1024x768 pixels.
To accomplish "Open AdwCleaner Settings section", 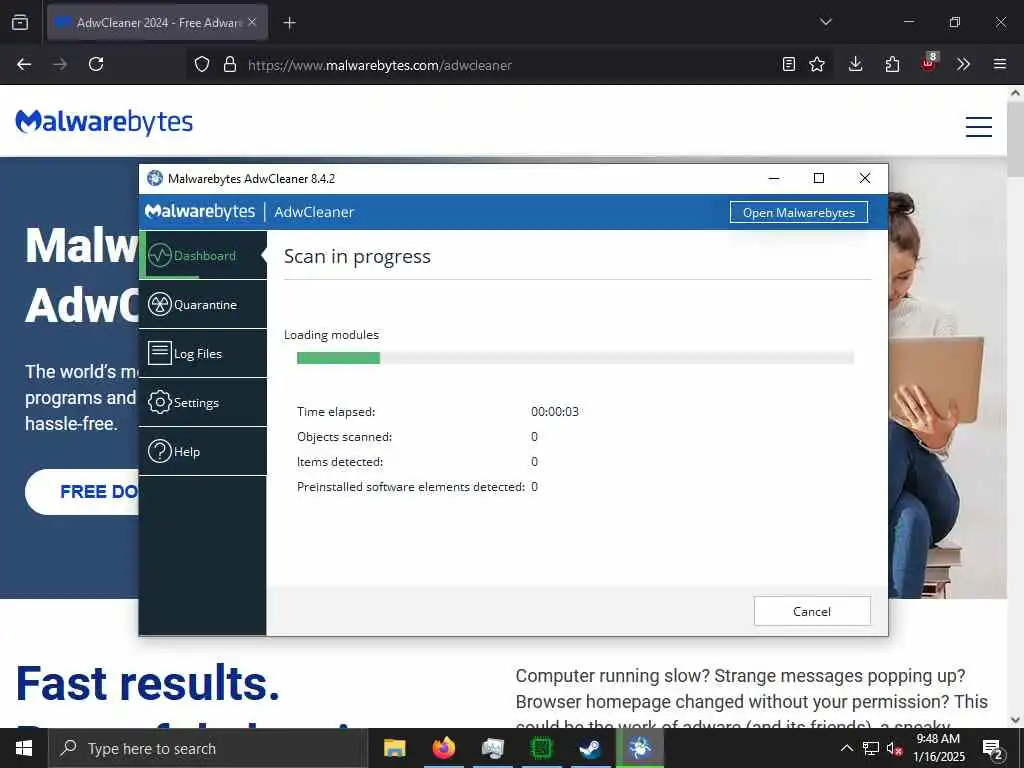I will [202, 402].
